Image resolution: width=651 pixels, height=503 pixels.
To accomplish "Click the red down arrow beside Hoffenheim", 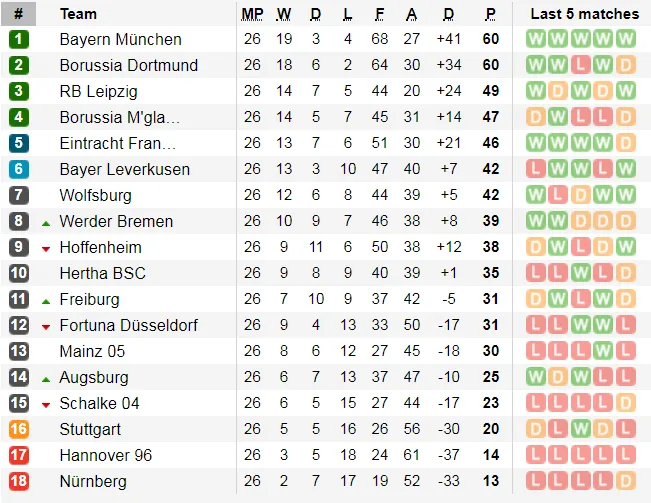I will coord(46,249).
